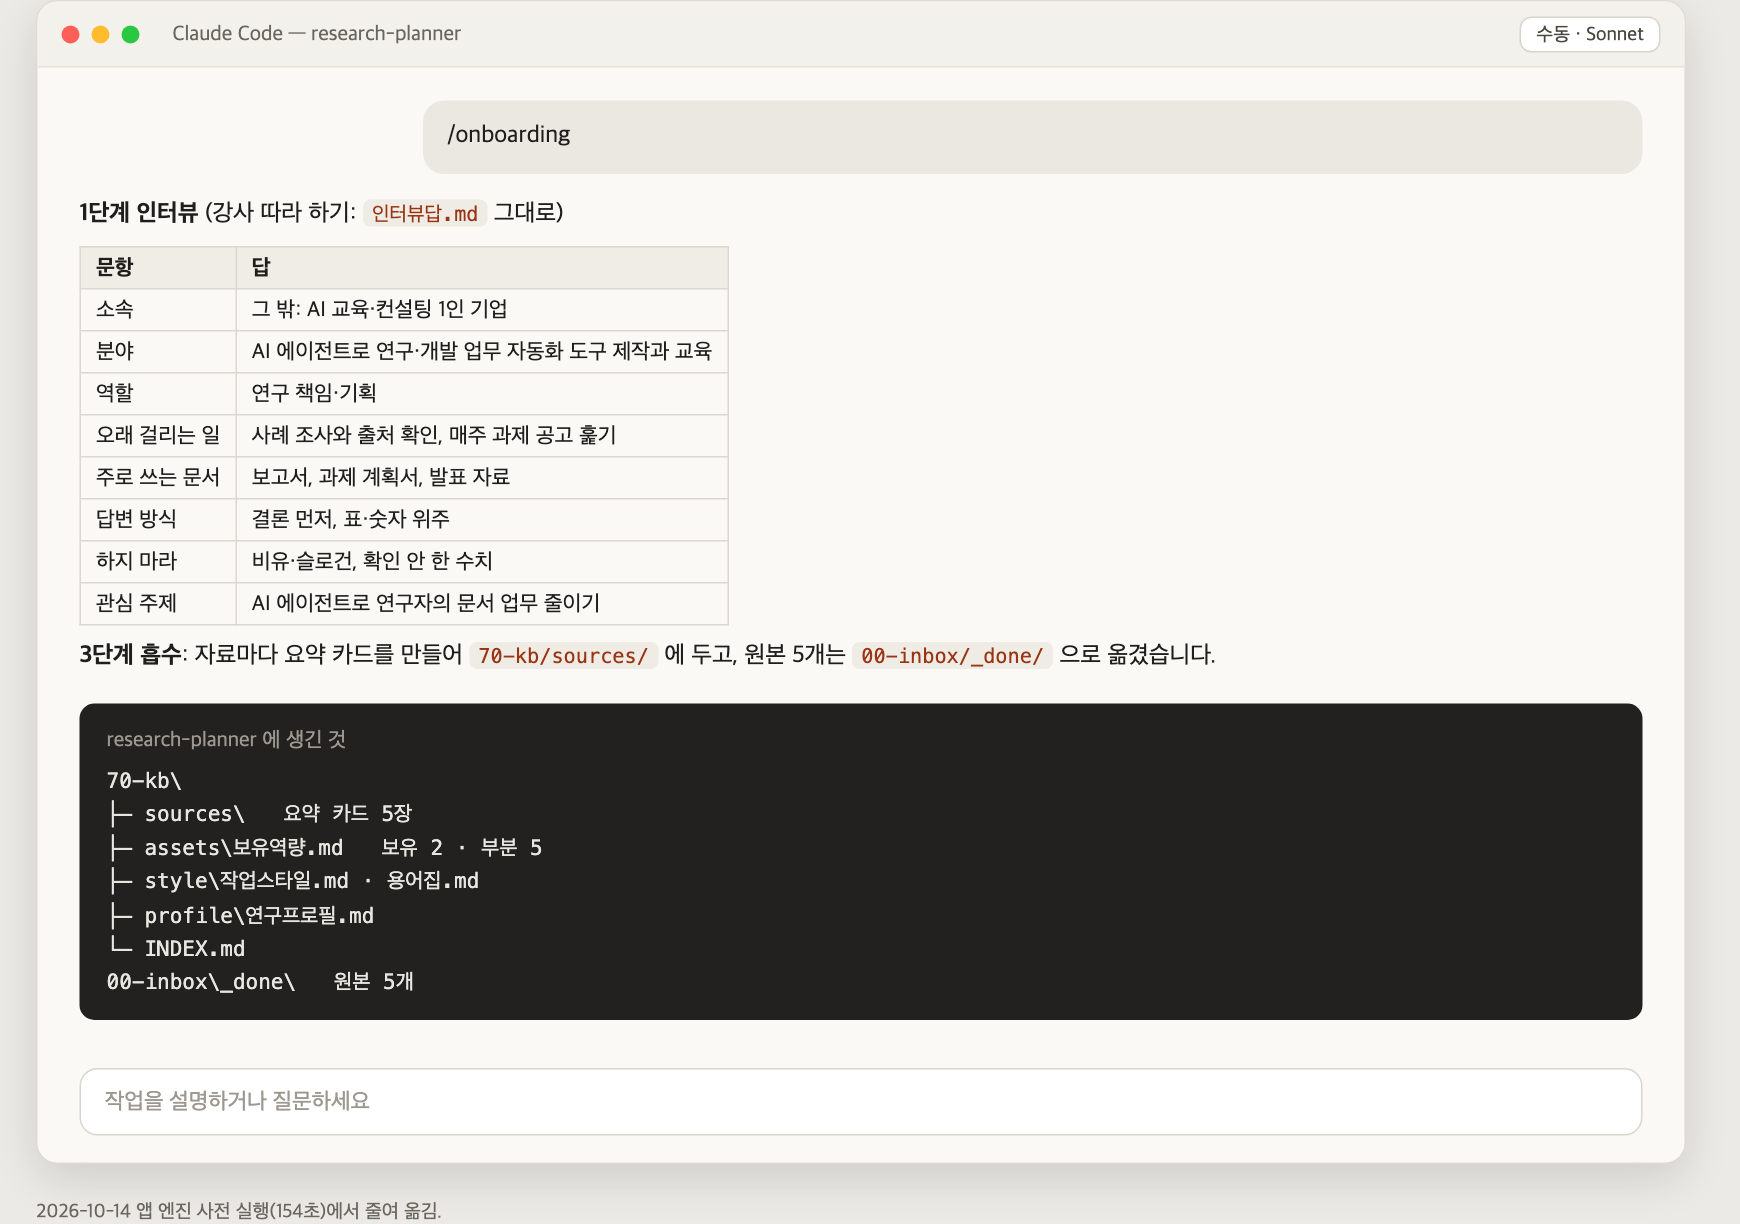Viewport: 1740px width, 1224px height.
Task: Click cell starting AI 에이전트로 연구·개발 업무
Action: [x=482, y=351]
